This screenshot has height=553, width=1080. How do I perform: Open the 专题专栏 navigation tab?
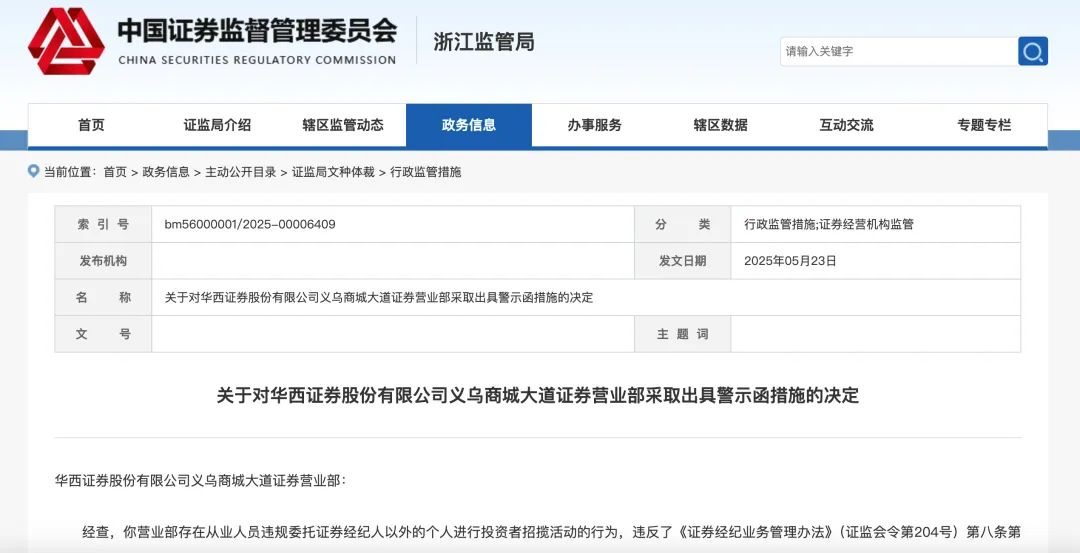tap(984, 125)
